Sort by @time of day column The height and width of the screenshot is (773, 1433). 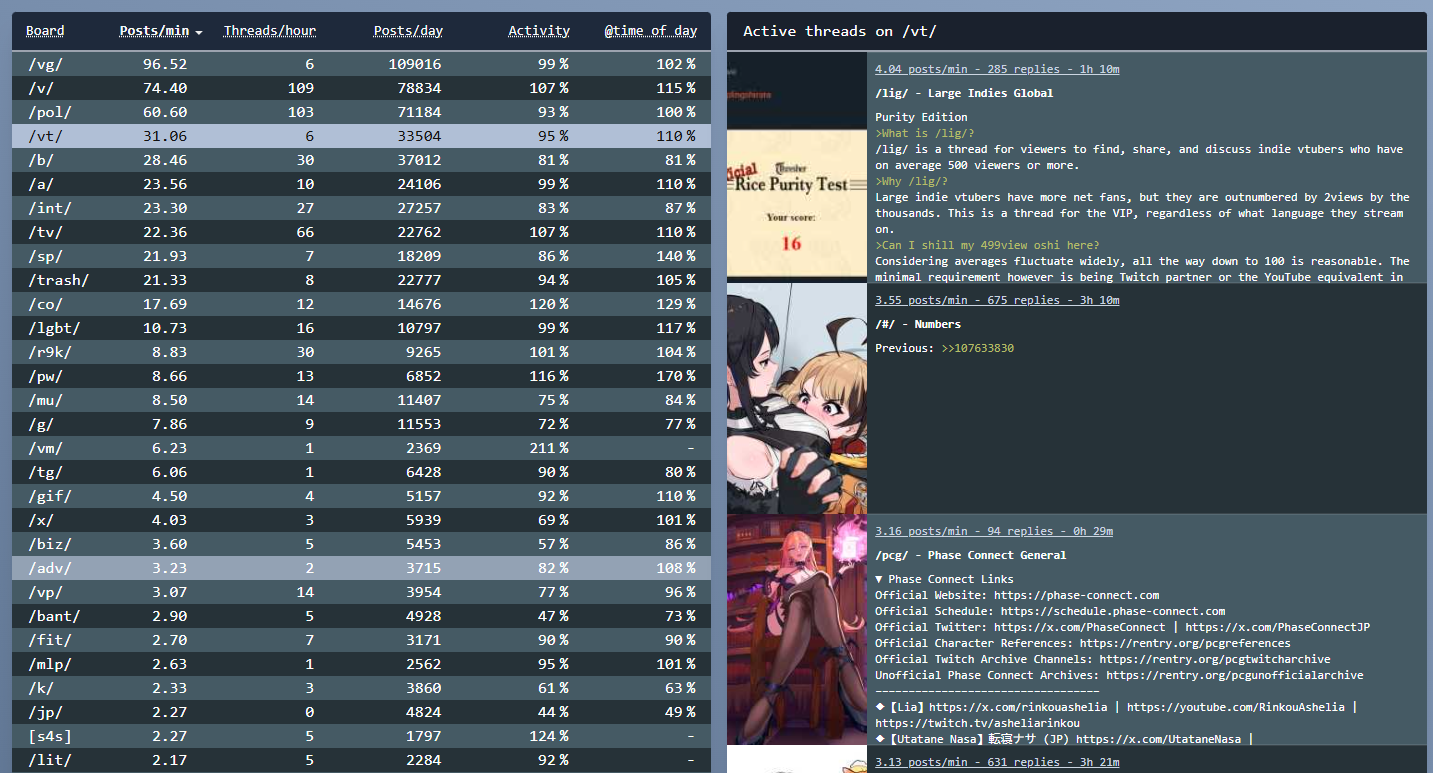[x=650, y=31]
